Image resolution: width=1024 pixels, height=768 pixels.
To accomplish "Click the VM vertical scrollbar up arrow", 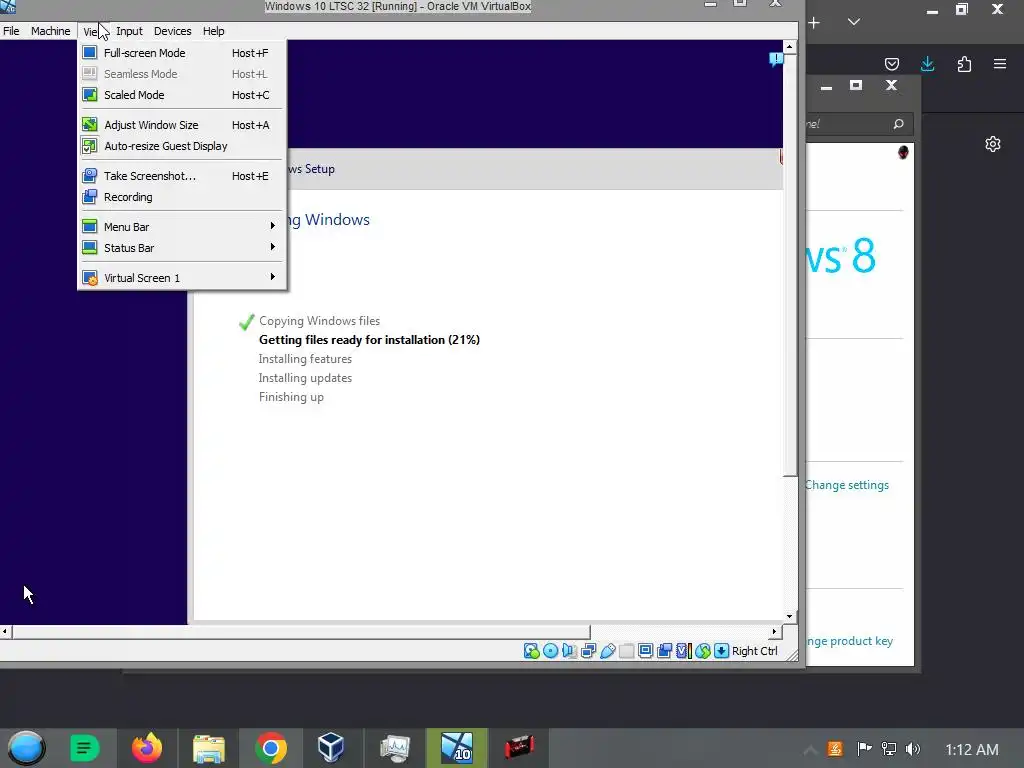I will pos(790,47).
